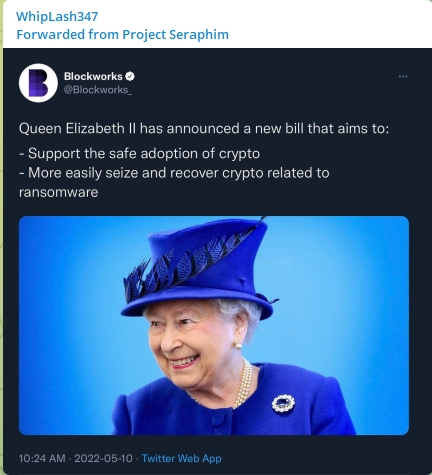Open the Twitter Web App link
This screenshot has width=432, height=475.
coord(181,458)
